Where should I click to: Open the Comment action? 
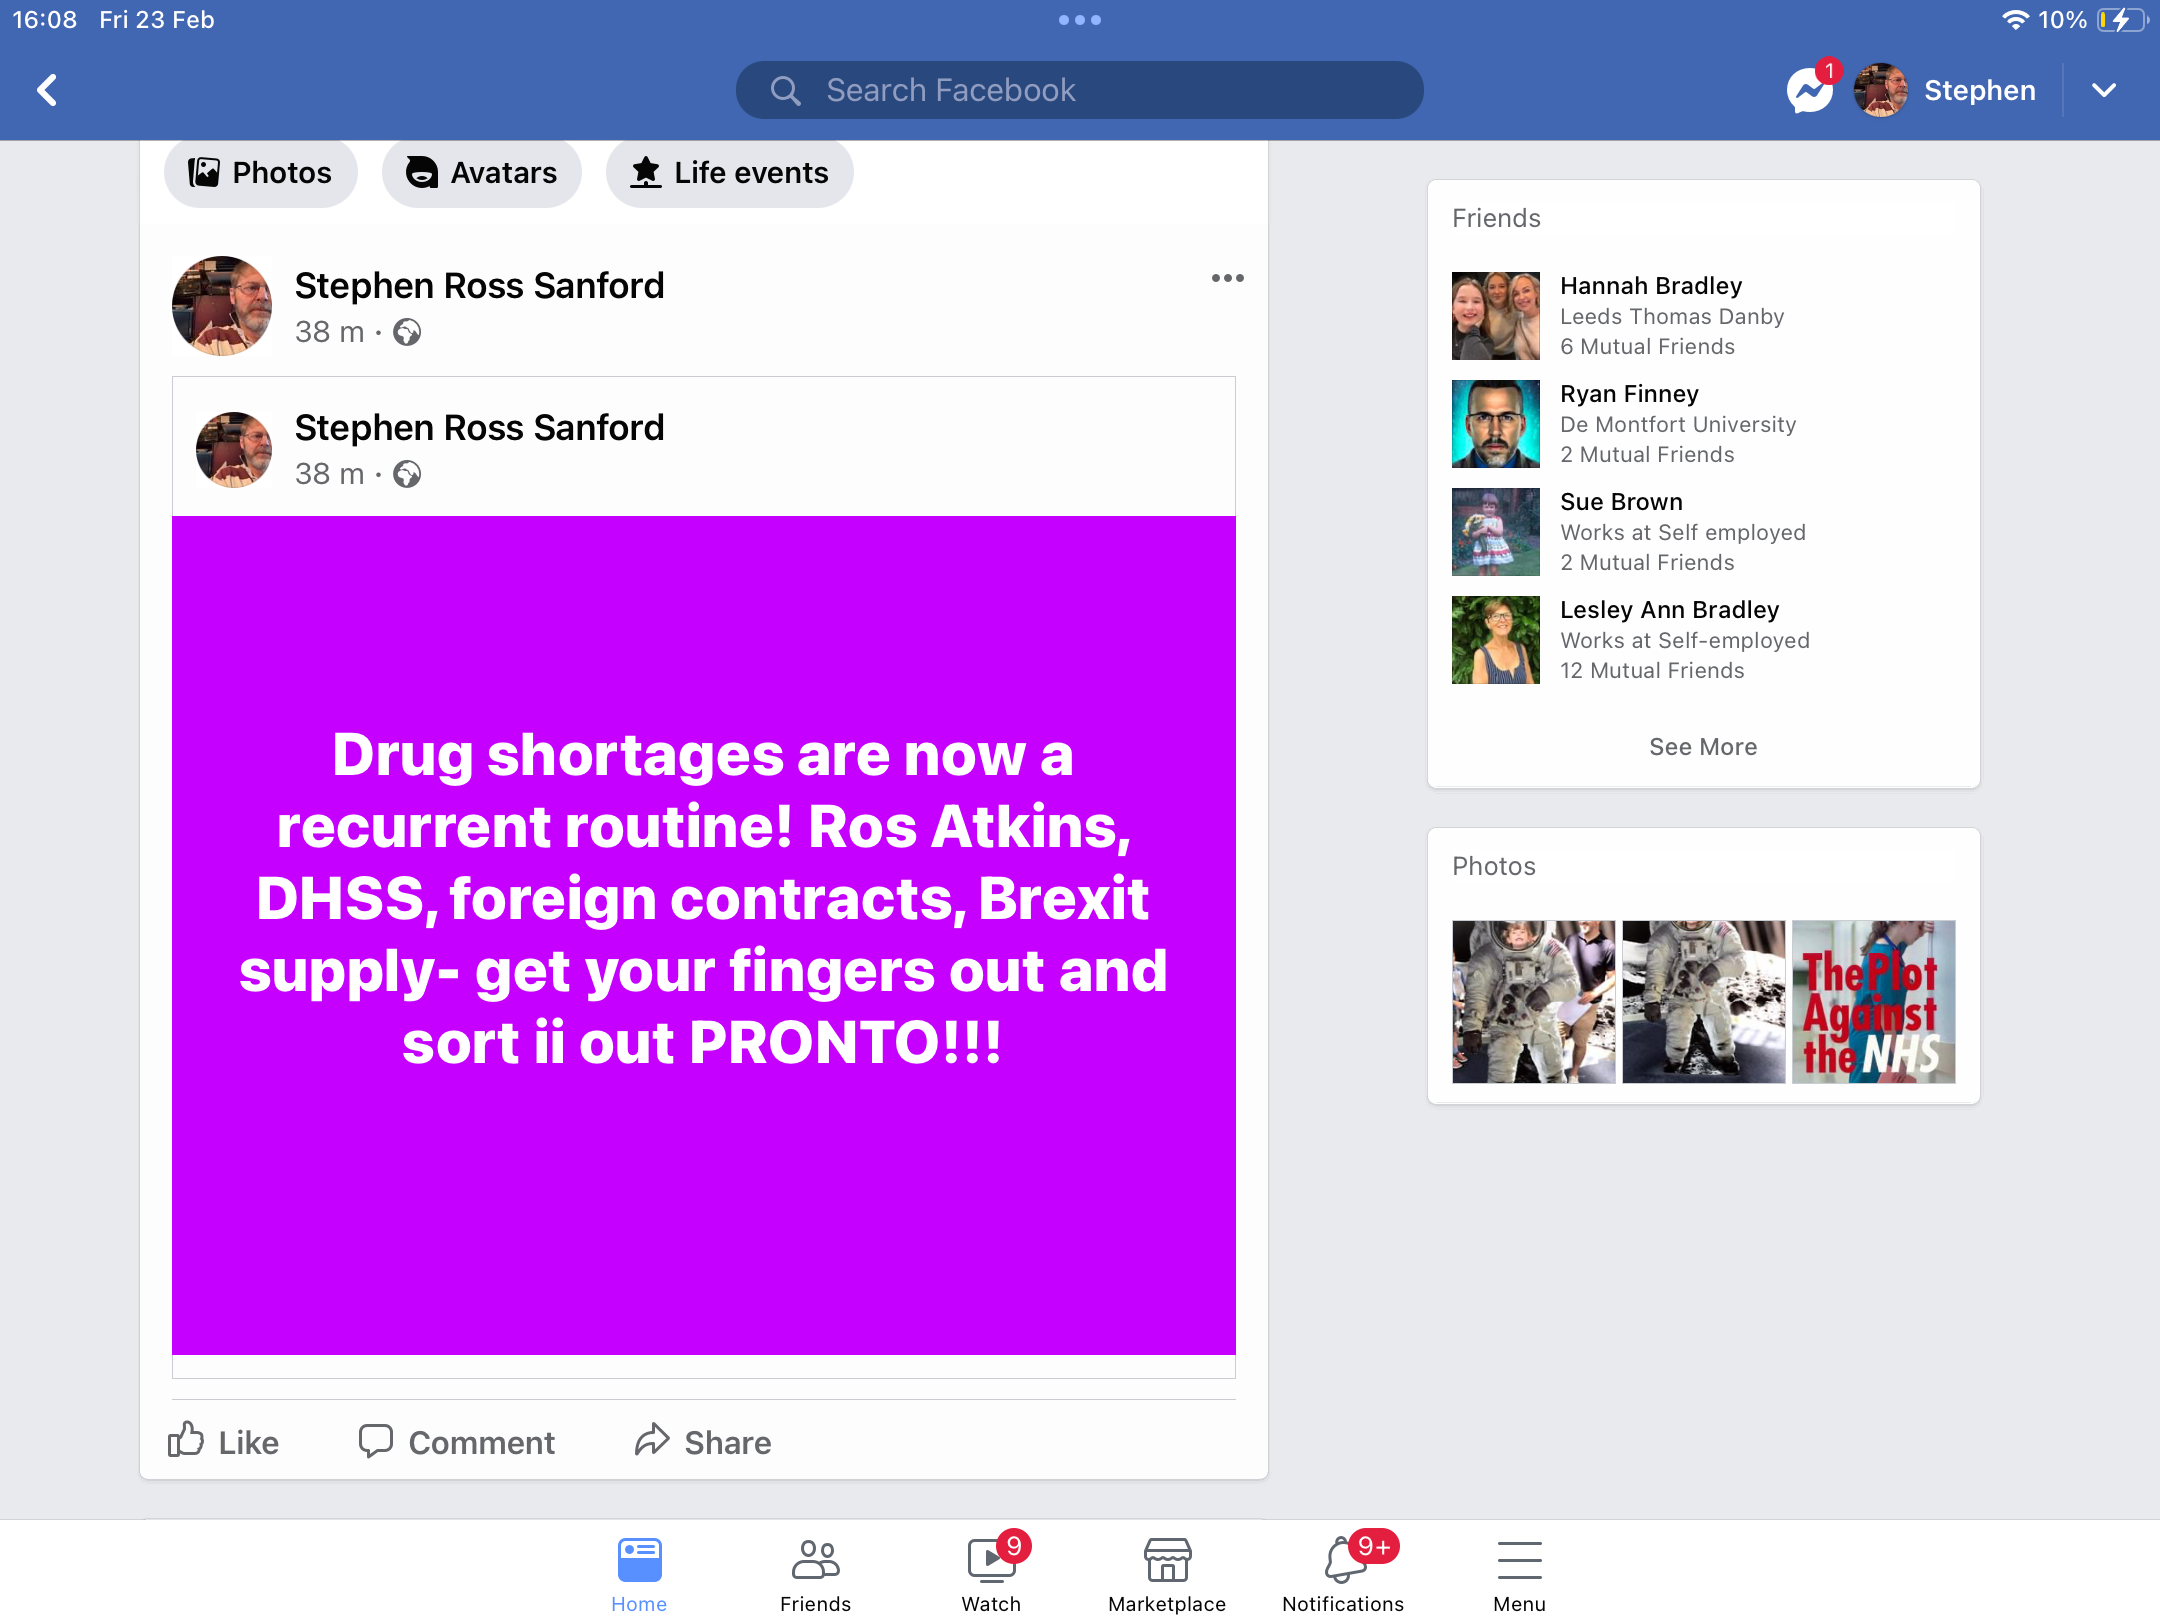point(457,1441)
